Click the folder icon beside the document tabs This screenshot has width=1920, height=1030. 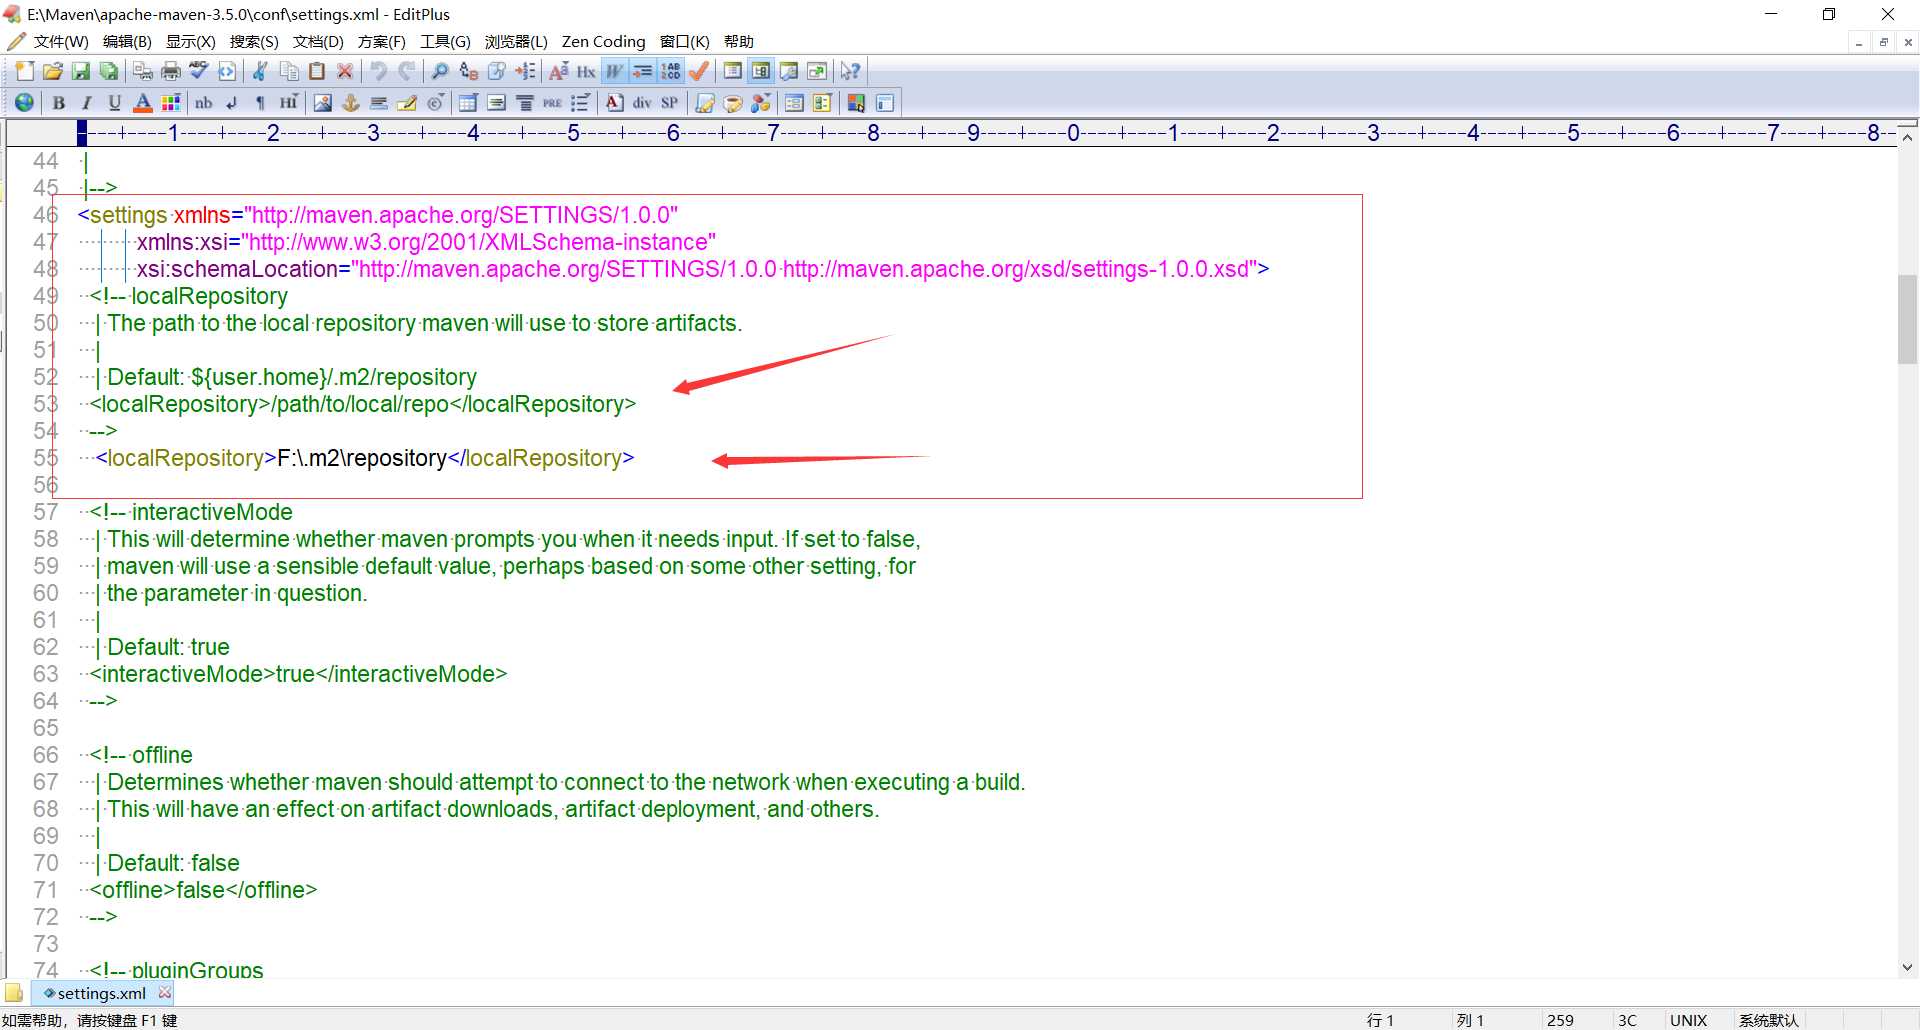click(14, 993)
